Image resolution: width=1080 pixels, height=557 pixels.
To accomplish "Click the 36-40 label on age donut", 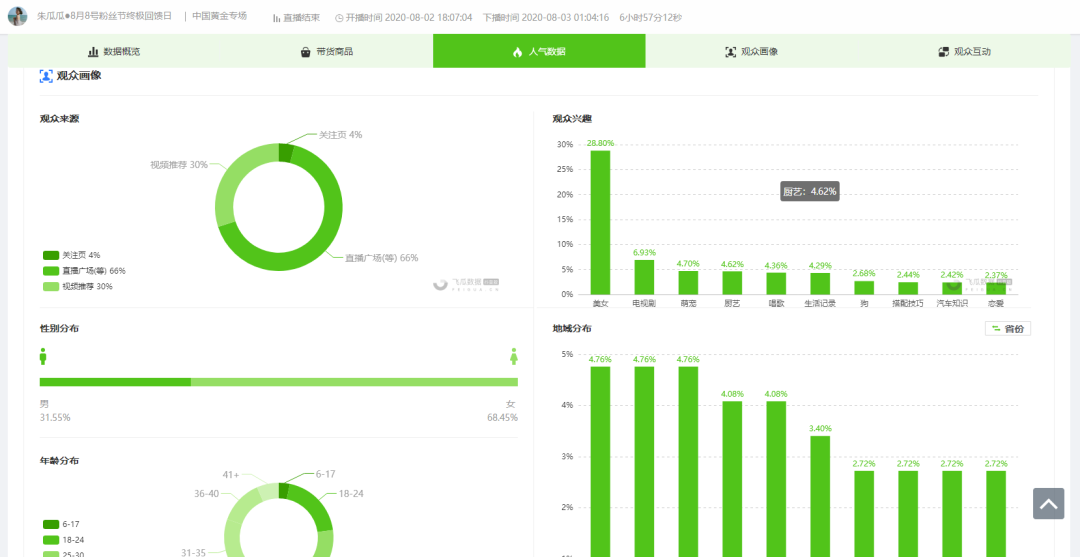I will click(x=206, y=494).
